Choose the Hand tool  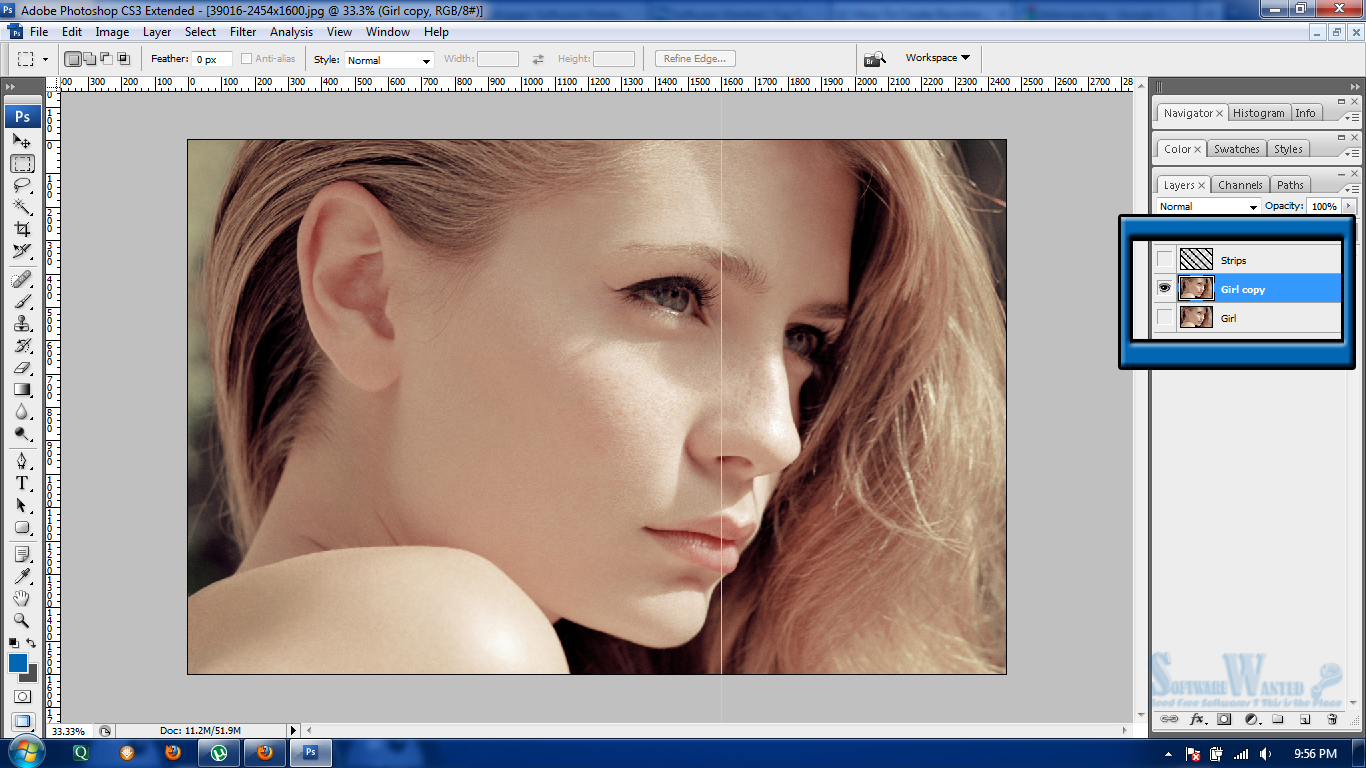click(22, 598)
